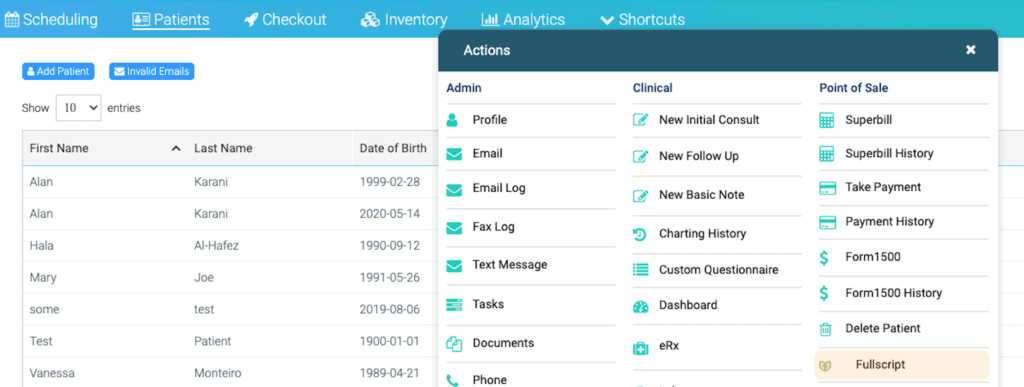Click the Tasks list icon

(x=454, y=304)
